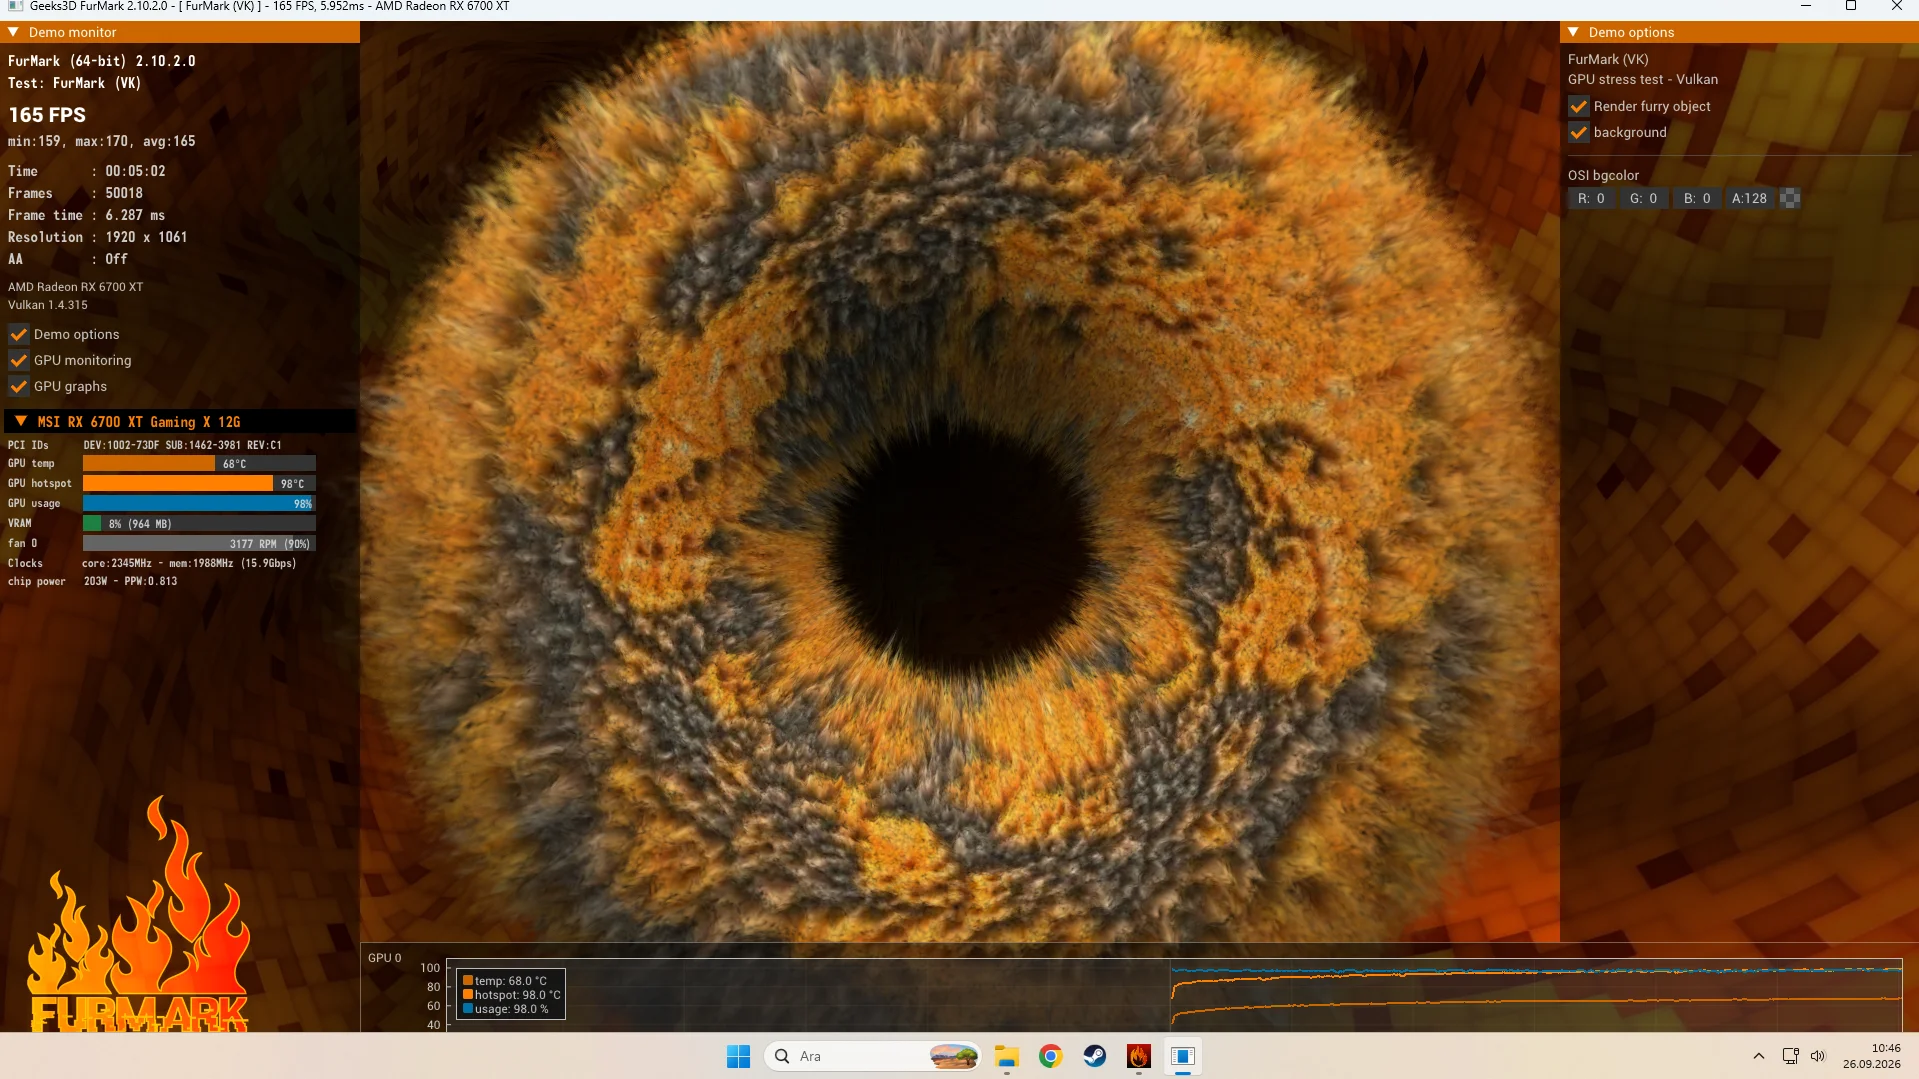The width and height of the screenshot is (1919, 1079).
Task: Click the GPU 0 graph label
Action: (384, 958)
